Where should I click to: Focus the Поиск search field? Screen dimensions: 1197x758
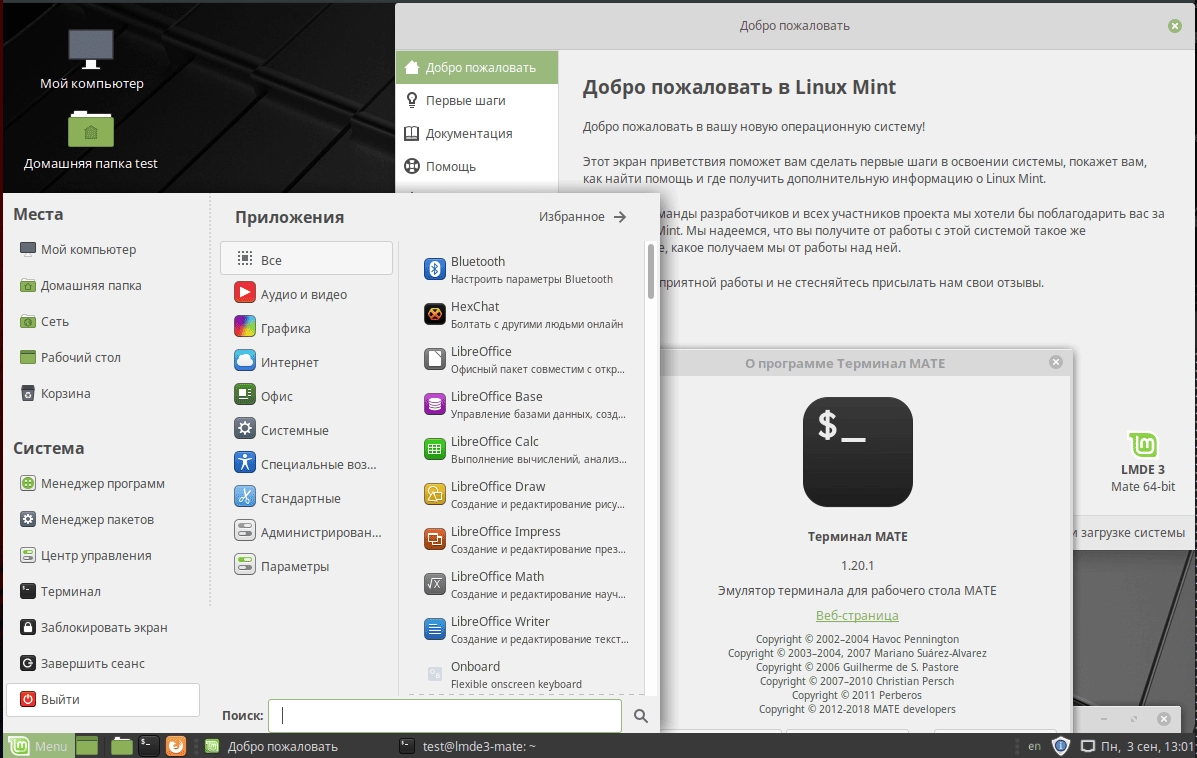click(445, 715)
